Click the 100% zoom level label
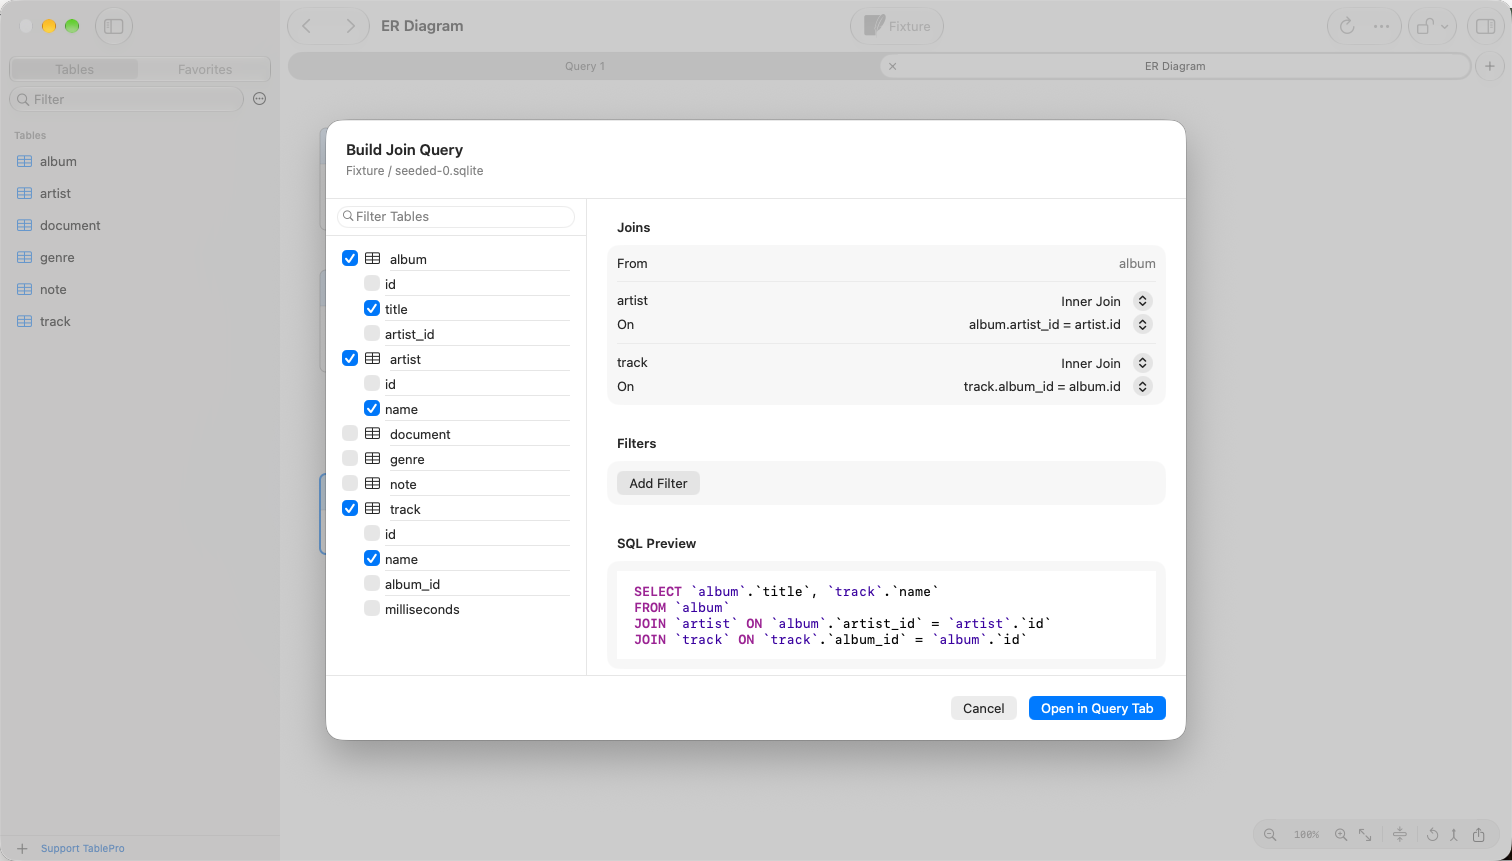Image resolution: width=1512 pixels, height=861 pixels. [1306, 834]
